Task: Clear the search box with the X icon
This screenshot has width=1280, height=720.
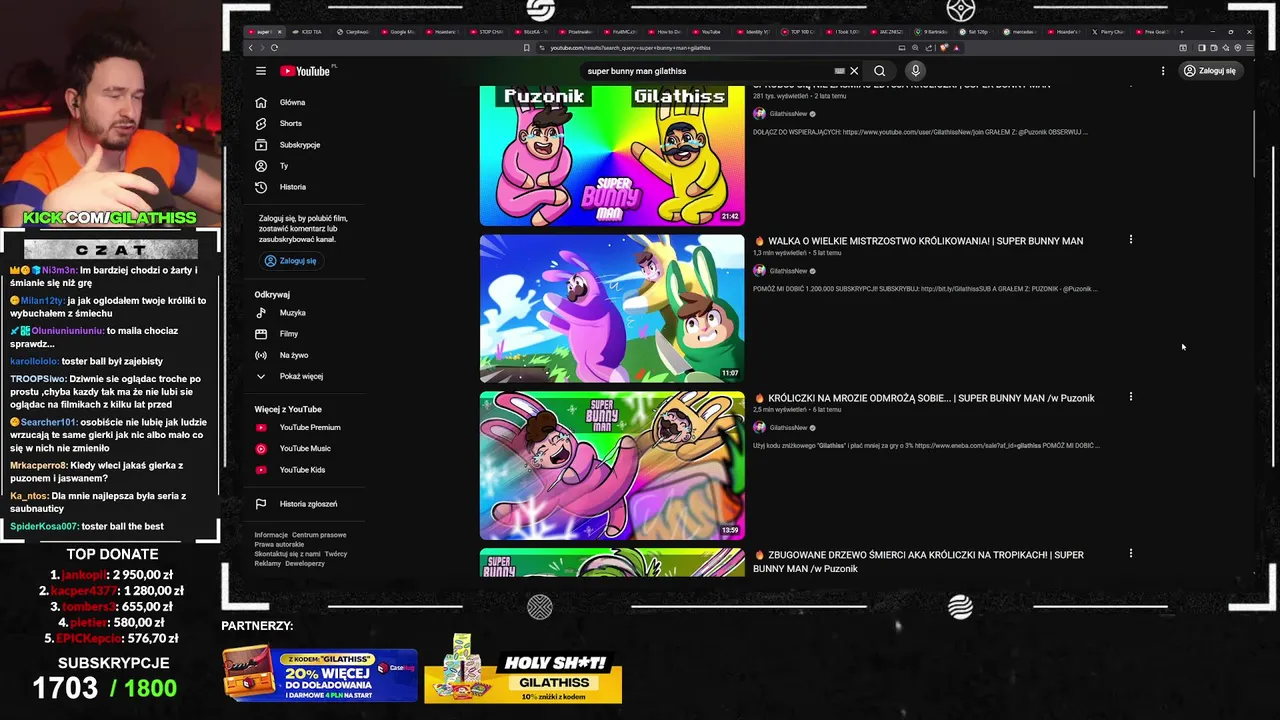Action: click(x=854, y=71)
